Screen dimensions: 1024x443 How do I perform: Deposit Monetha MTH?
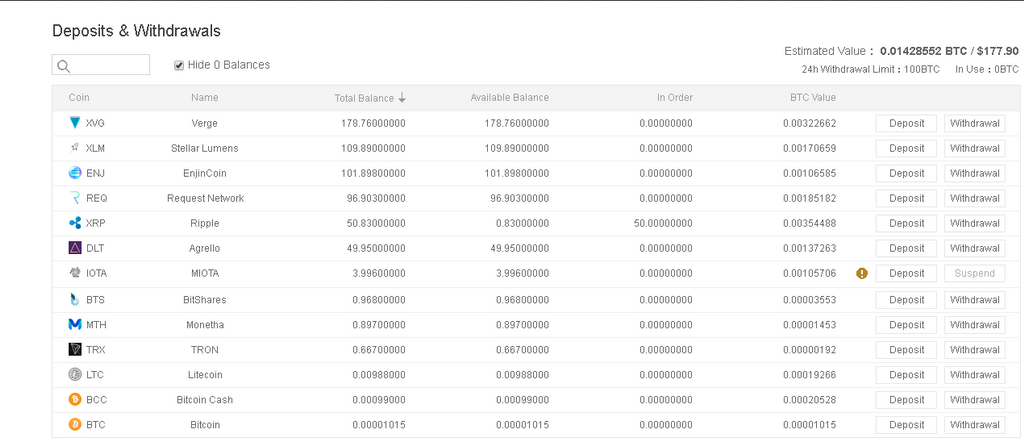coord(906,325)
